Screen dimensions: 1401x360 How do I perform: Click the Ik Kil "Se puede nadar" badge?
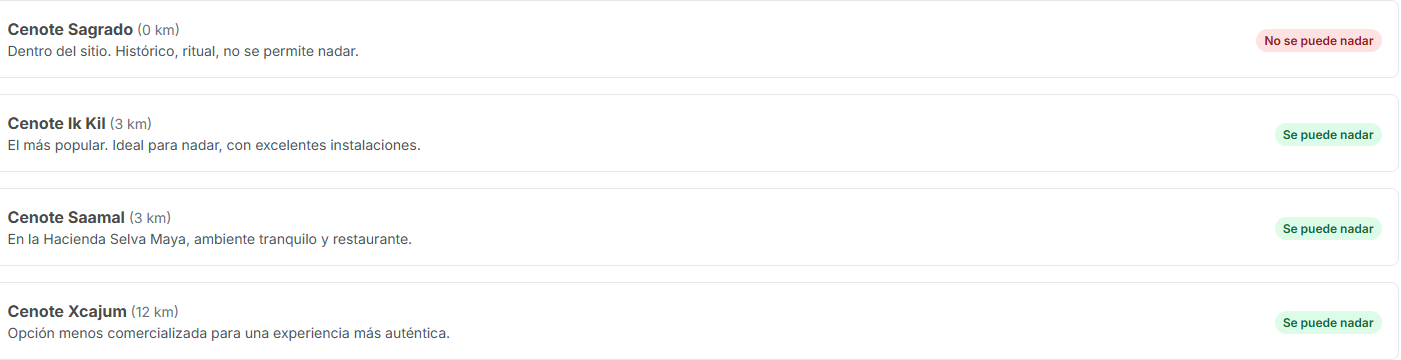1327,135
